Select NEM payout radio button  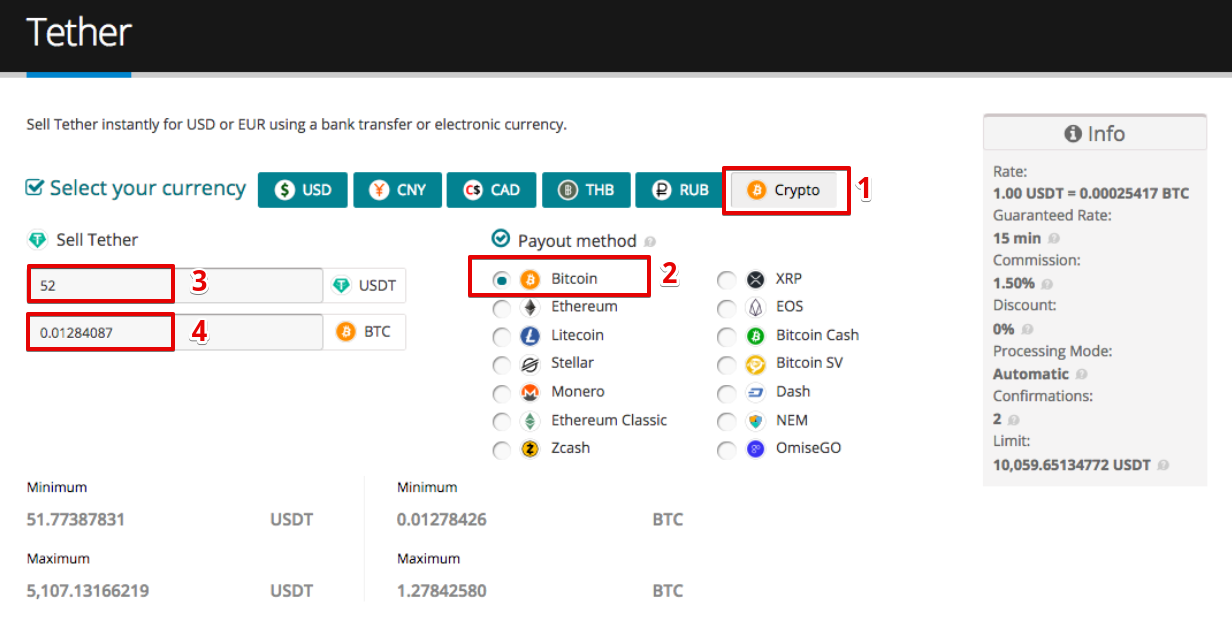point(727,421)
